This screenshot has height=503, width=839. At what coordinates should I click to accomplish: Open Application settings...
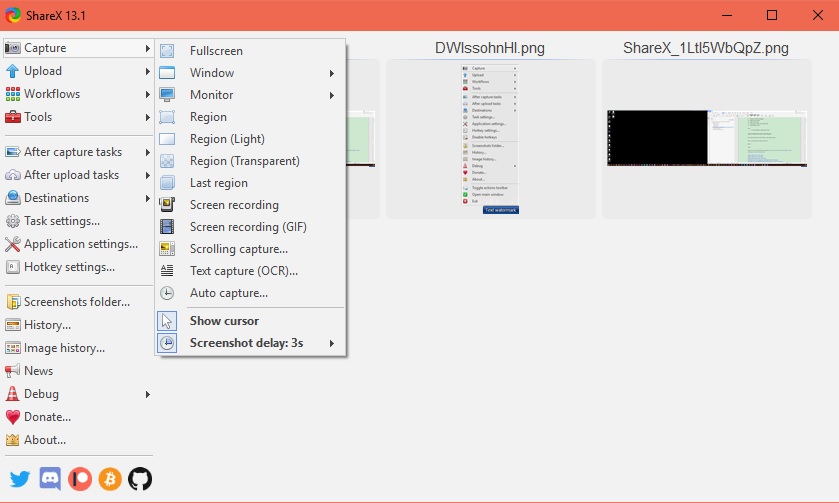pyautogui.click(x=78, y=244)
